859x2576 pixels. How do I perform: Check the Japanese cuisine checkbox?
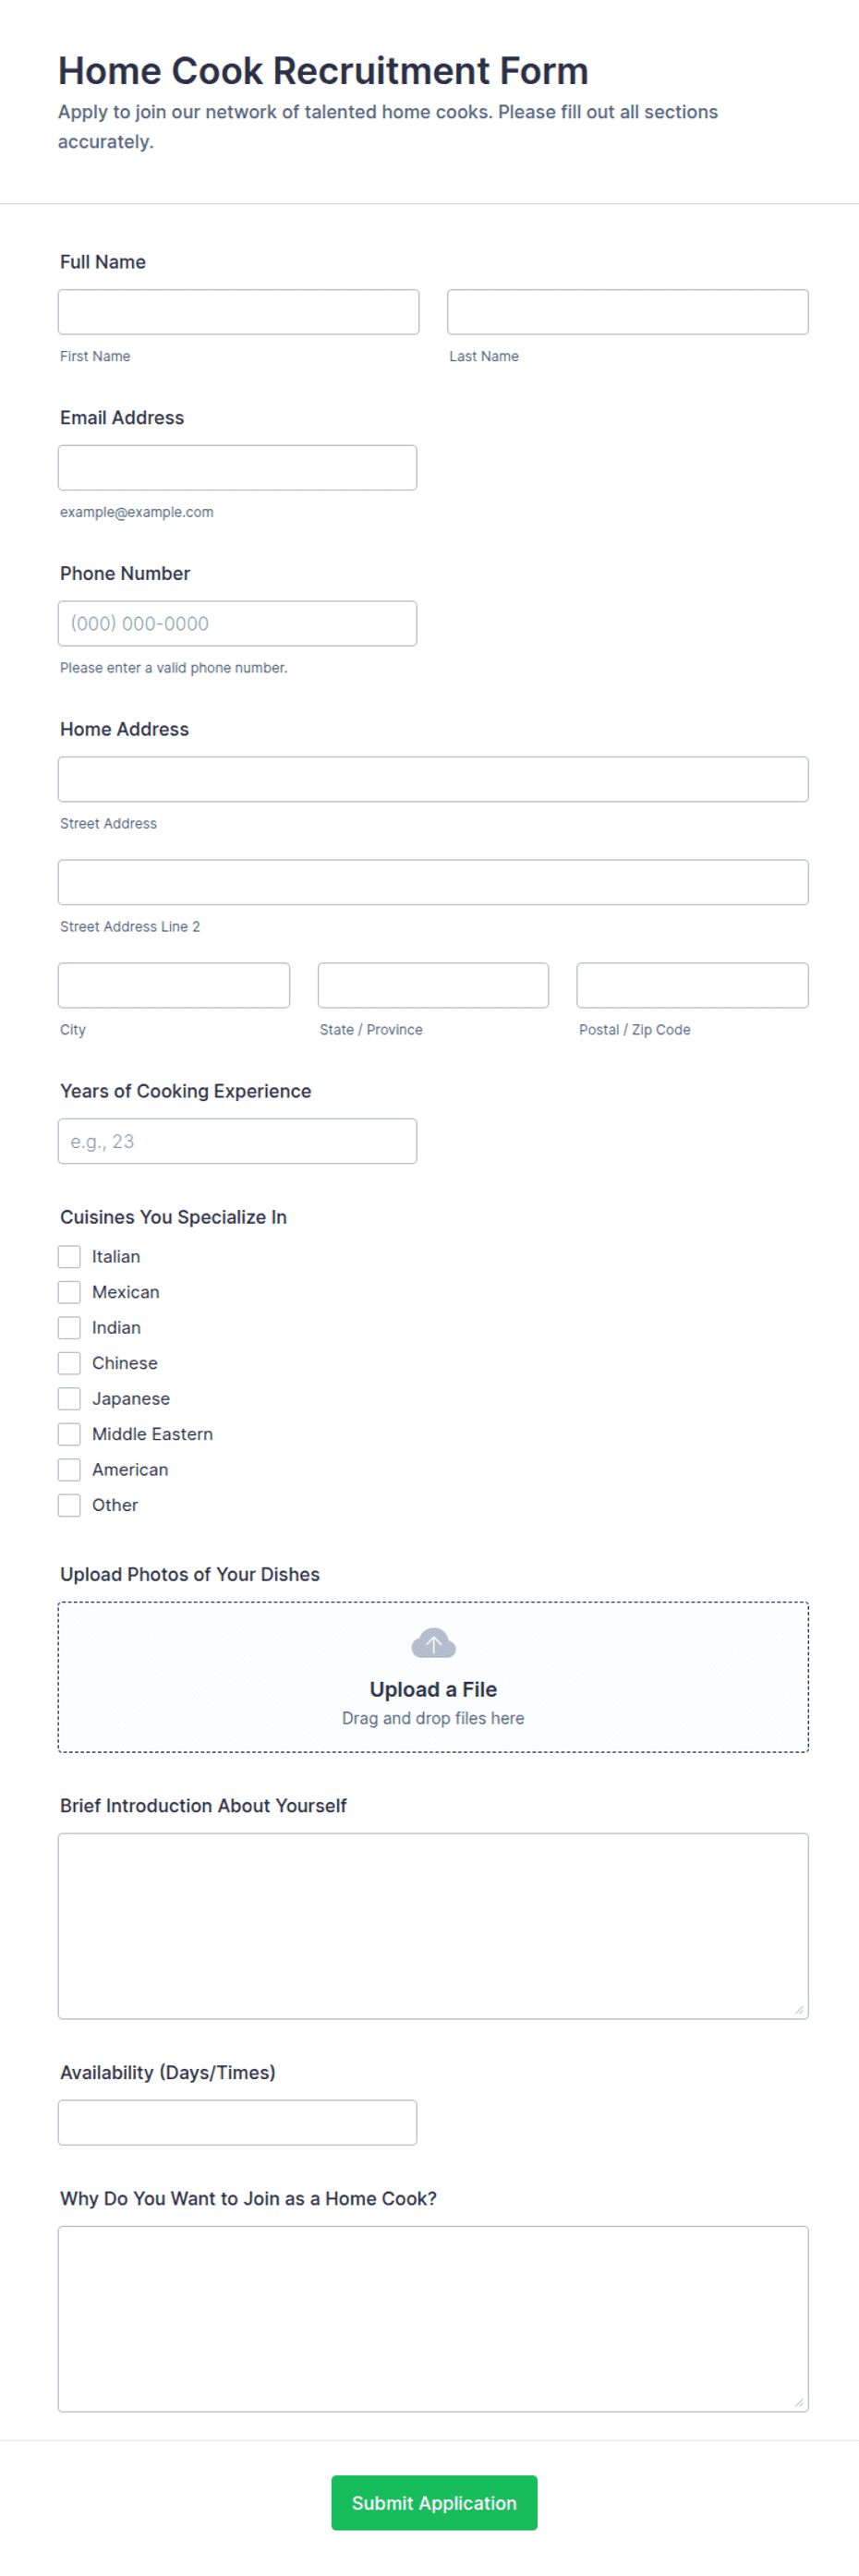69,1398
